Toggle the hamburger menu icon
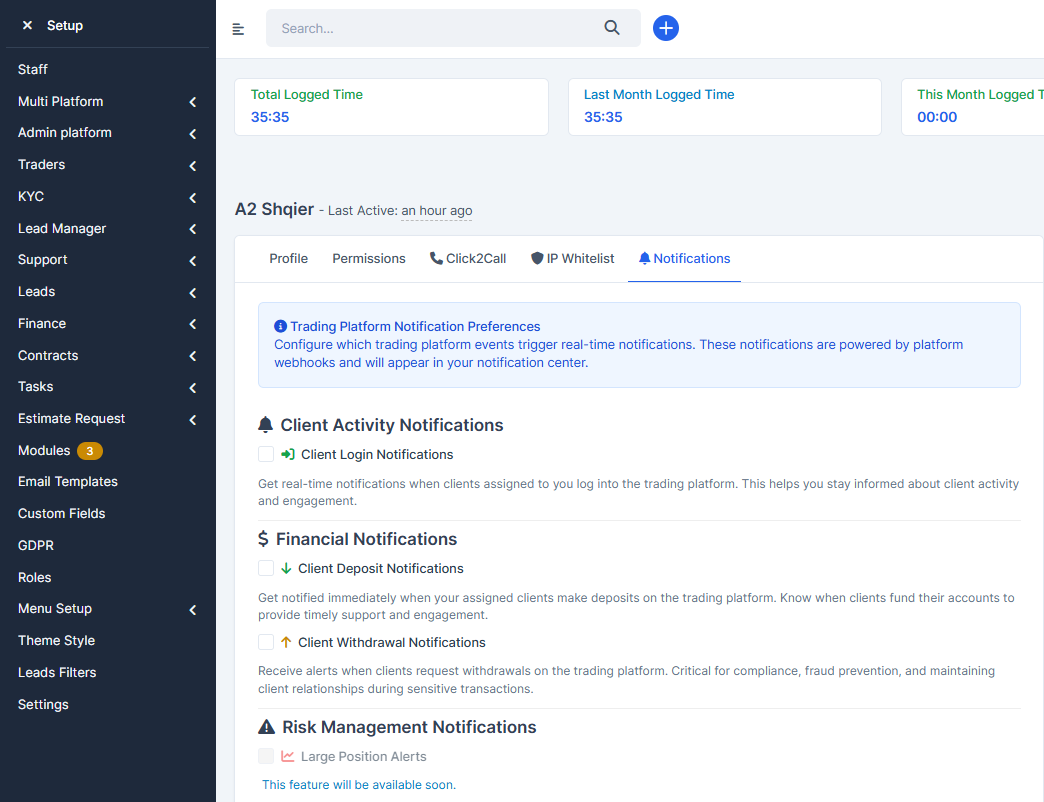1044x802 pixels. click(x=238, y=29)
